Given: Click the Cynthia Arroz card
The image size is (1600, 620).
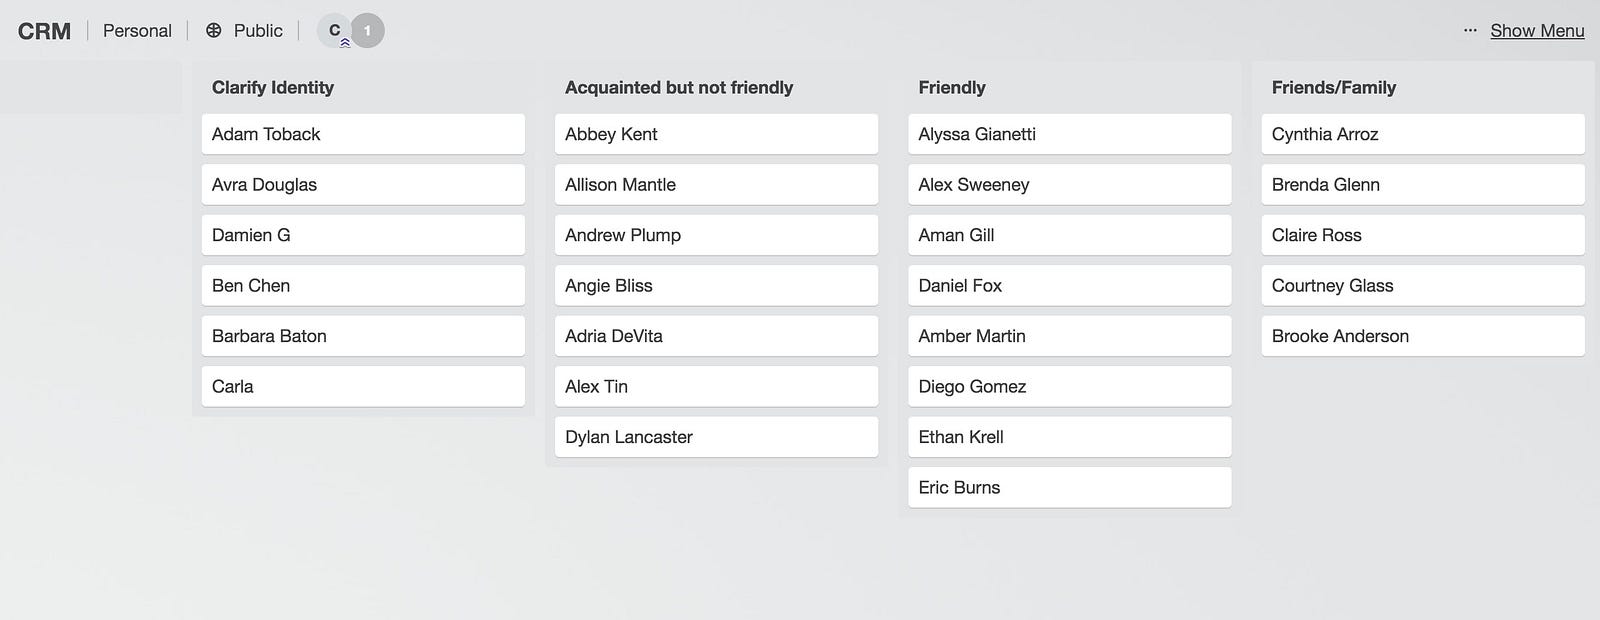Looking at the screenshot, I should 1422,134.
